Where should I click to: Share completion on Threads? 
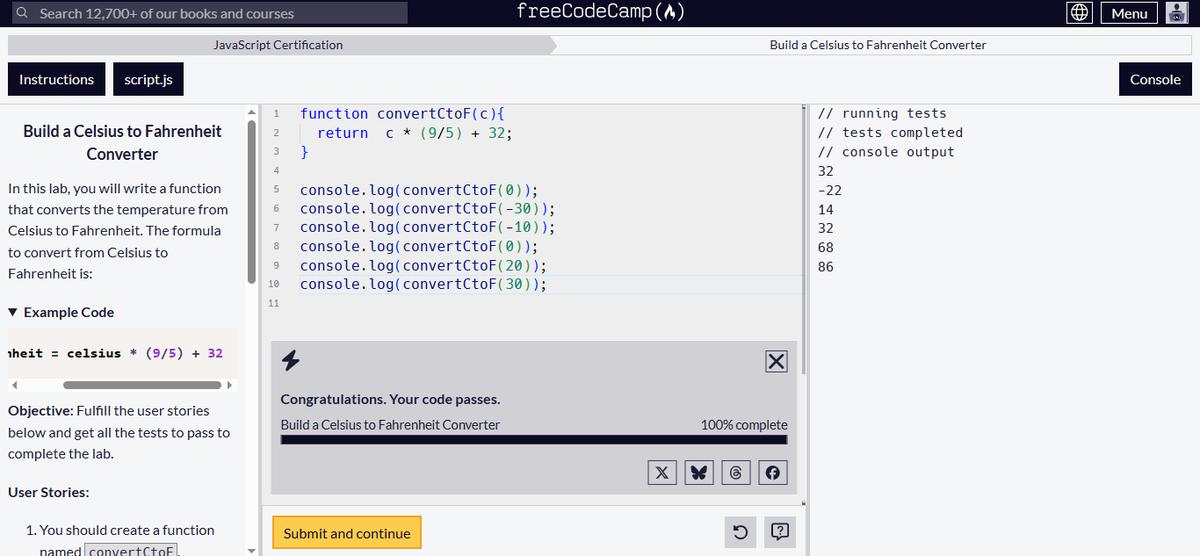735,472
